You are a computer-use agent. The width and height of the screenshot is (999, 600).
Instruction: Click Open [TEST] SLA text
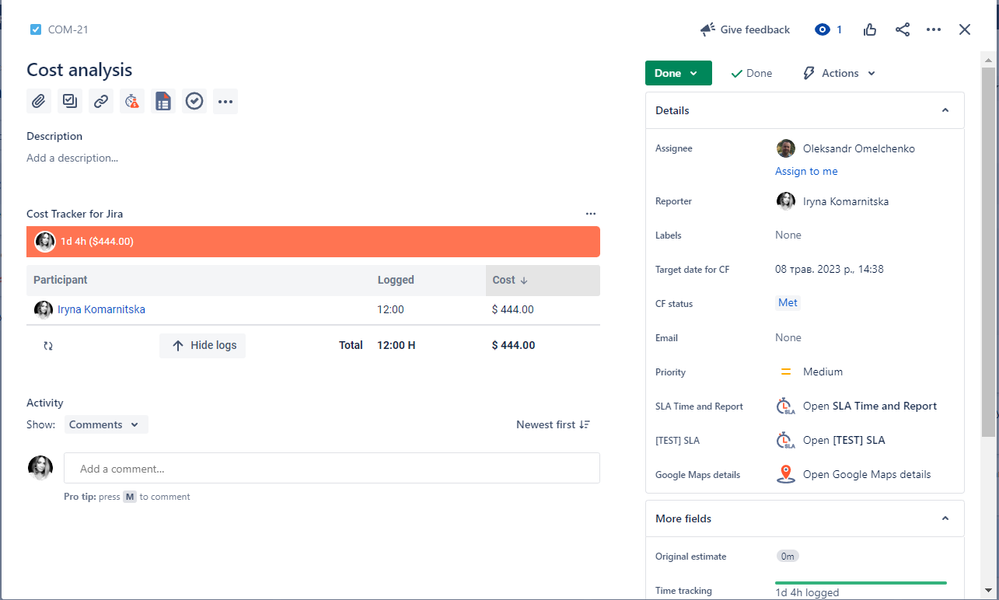[x=844, y=440]
